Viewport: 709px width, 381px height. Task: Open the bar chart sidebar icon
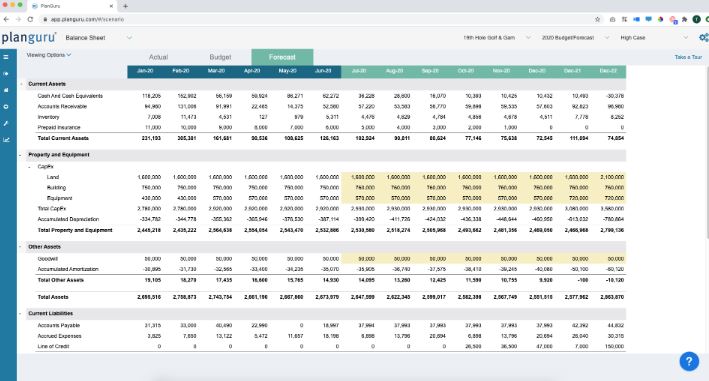tap(6, 90)
